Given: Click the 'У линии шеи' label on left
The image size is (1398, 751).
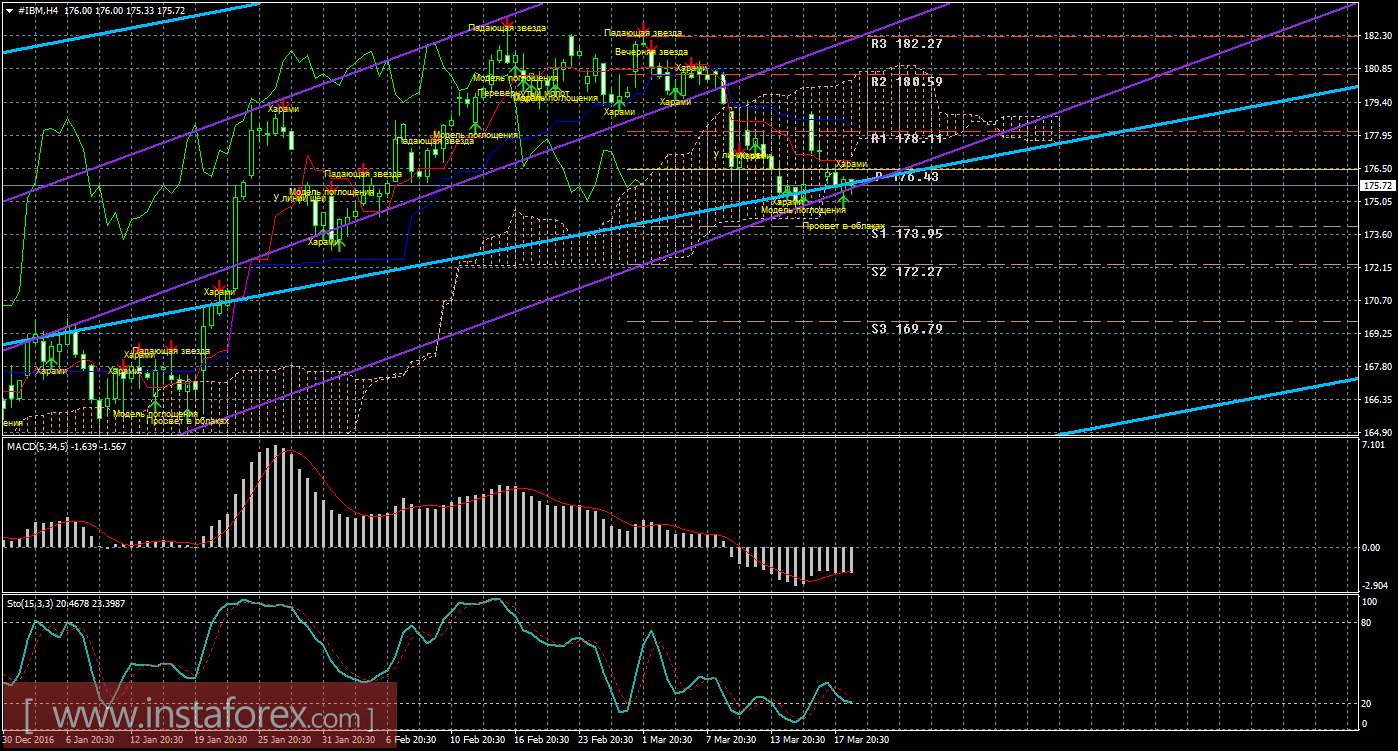Looking at the screenshot, I should click(298, 198).
